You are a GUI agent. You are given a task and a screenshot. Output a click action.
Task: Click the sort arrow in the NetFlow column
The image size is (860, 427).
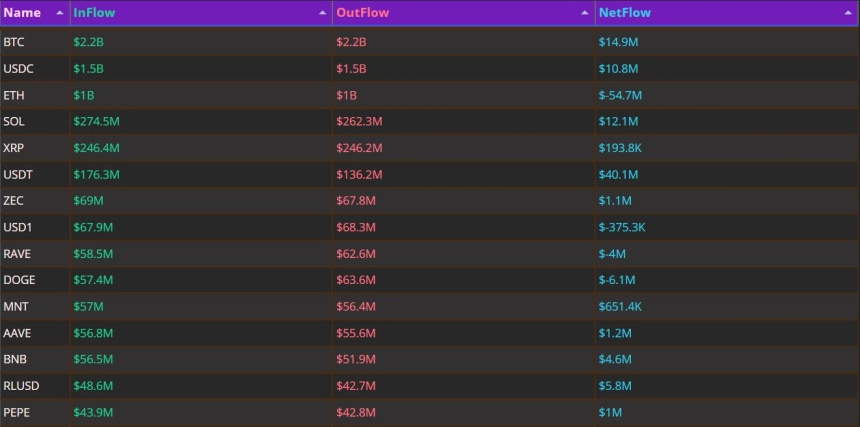(x=849, y=13)
